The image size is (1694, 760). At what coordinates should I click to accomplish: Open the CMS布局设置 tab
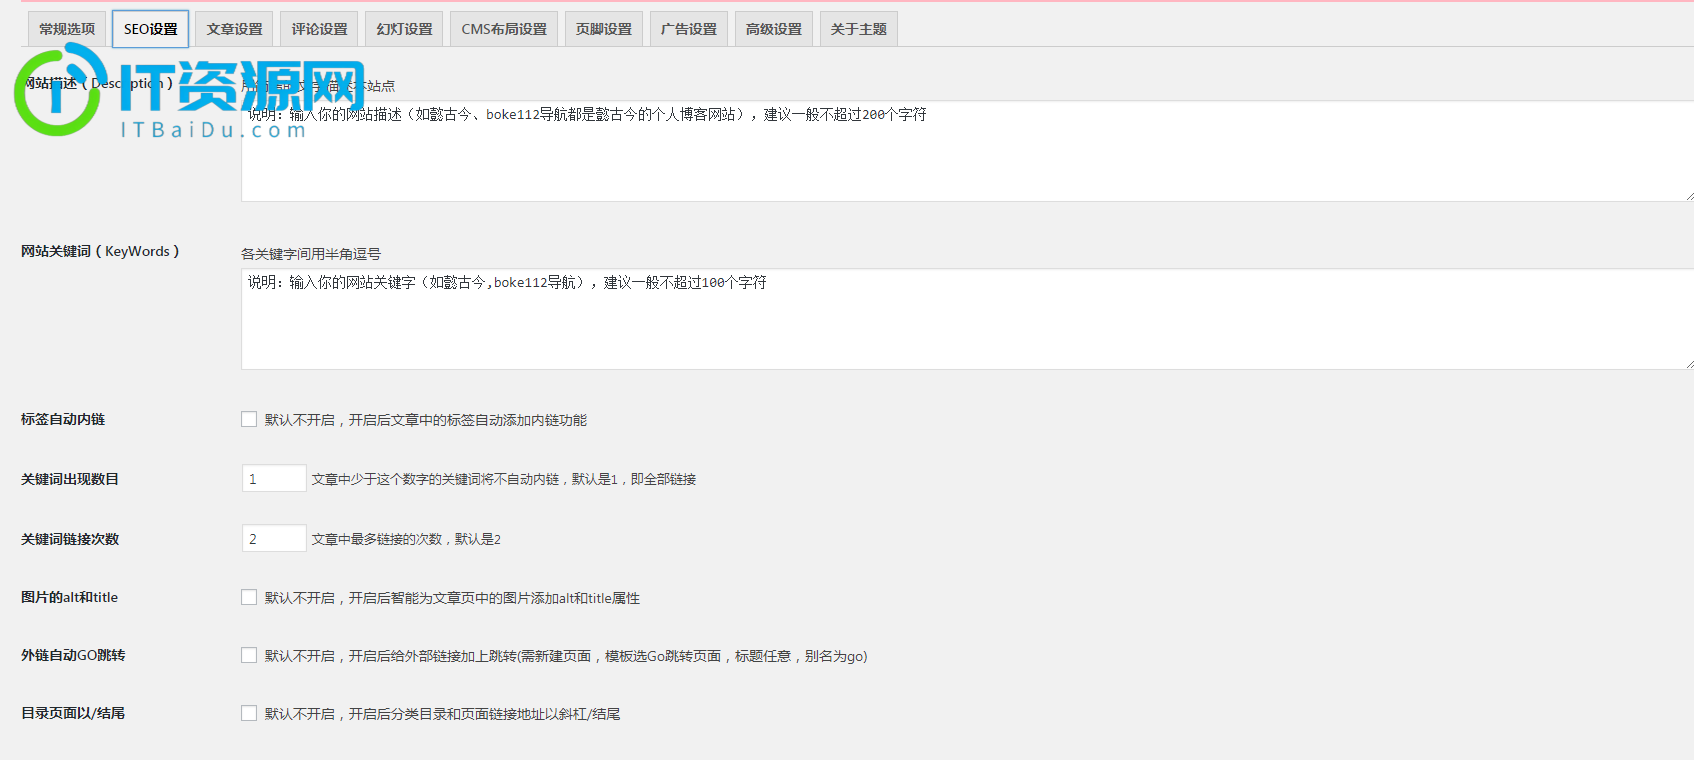click(x=504, y=29)
